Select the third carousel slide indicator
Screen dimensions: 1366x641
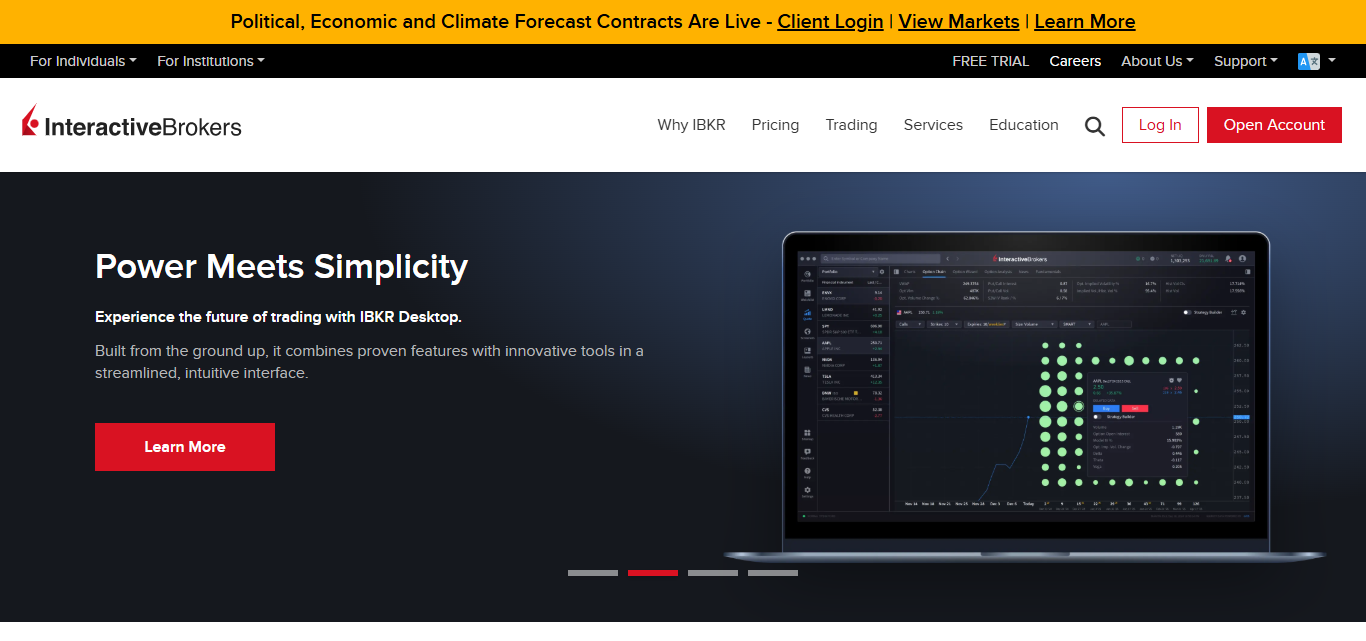(713, 573)
